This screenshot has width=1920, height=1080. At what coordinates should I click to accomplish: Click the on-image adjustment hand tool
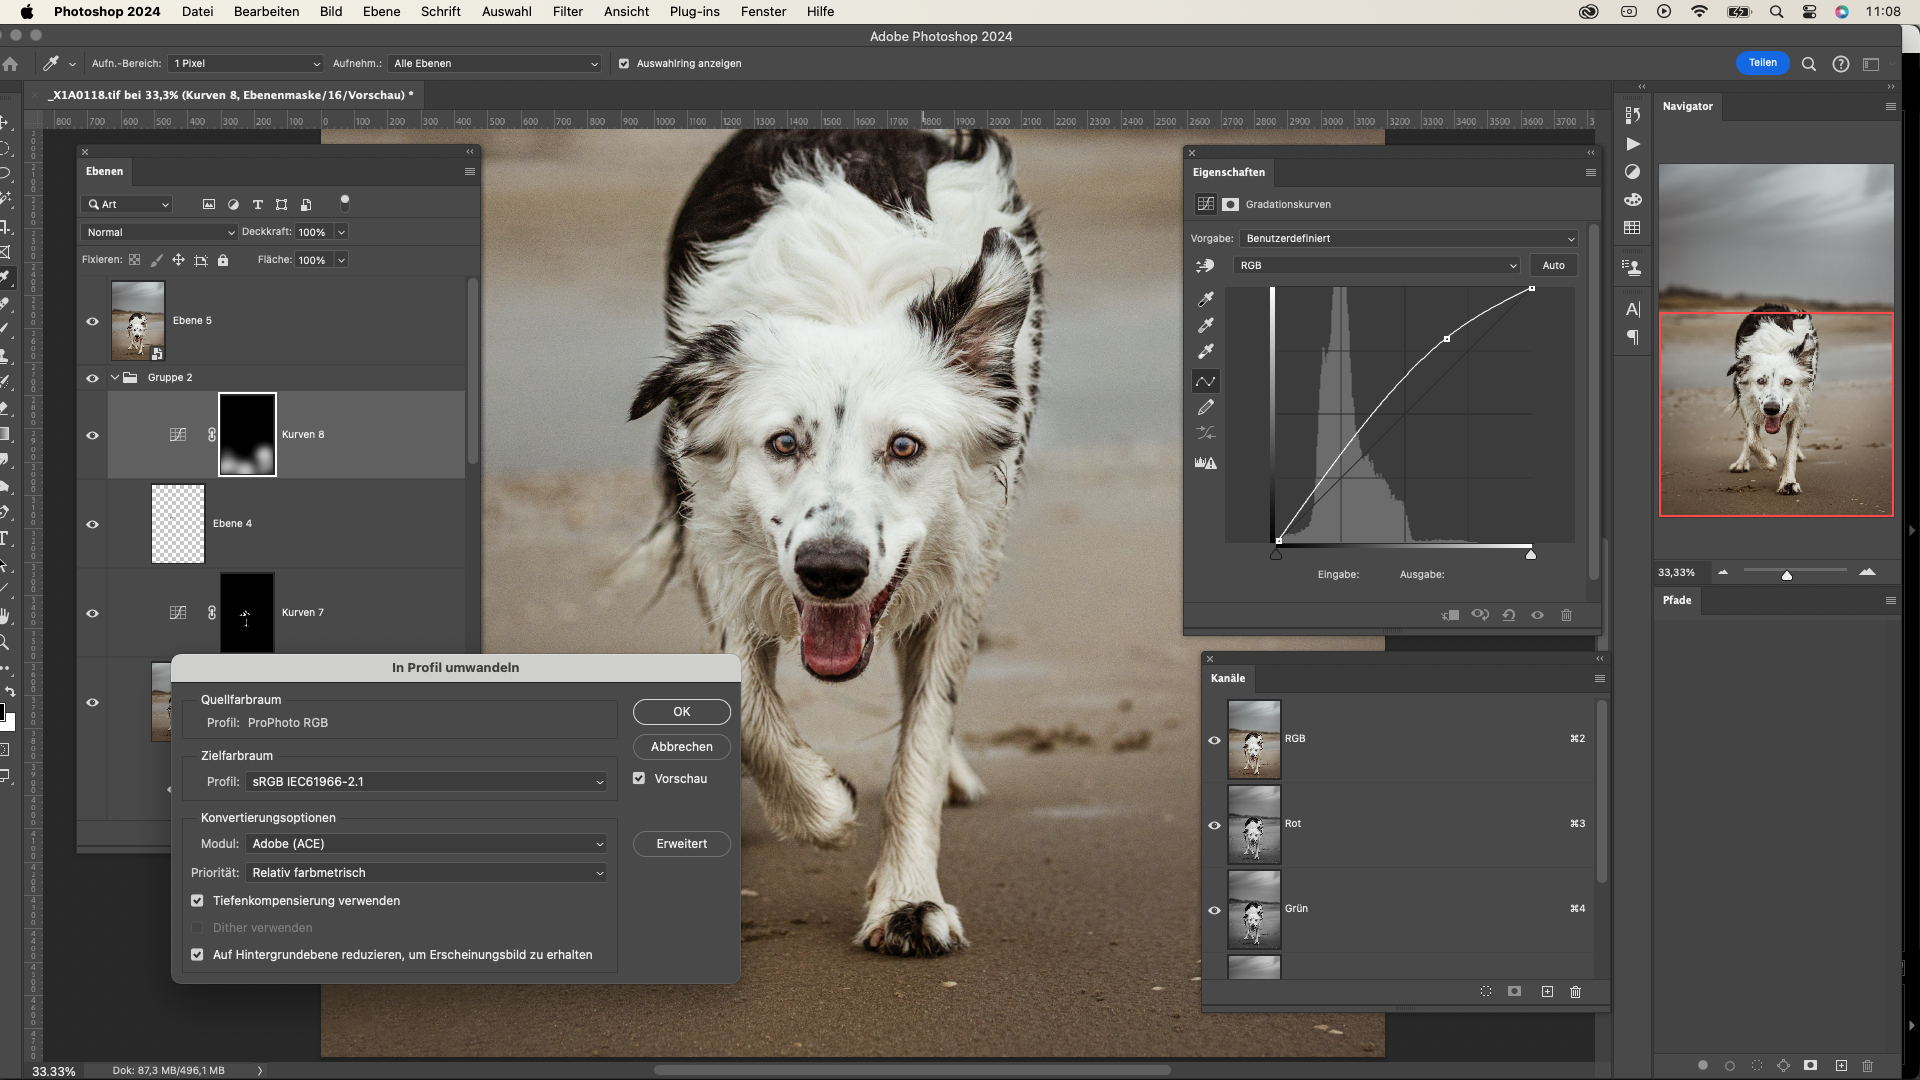(1205, 266)
